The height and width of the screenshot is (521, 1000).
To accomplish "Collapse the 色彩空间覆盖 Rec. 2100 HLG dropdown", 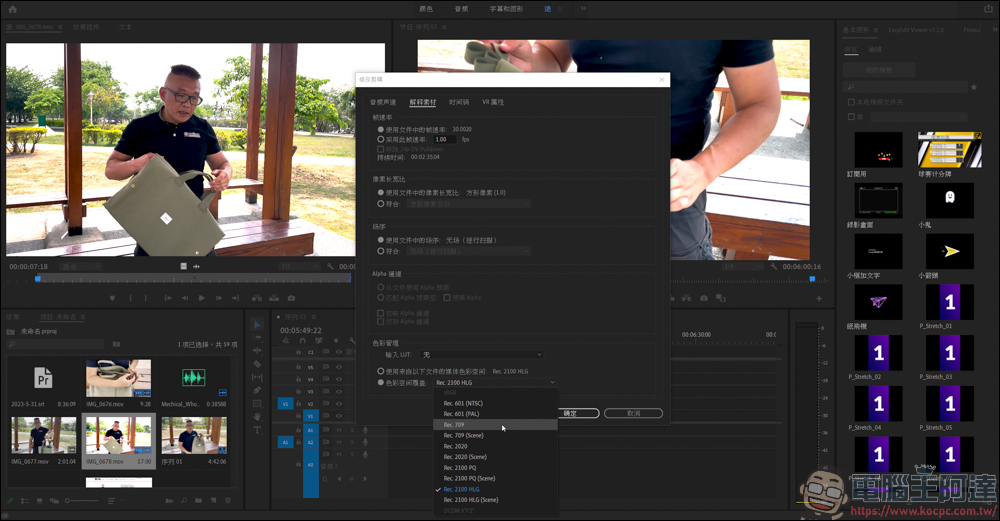I will (x=495, y=383).
